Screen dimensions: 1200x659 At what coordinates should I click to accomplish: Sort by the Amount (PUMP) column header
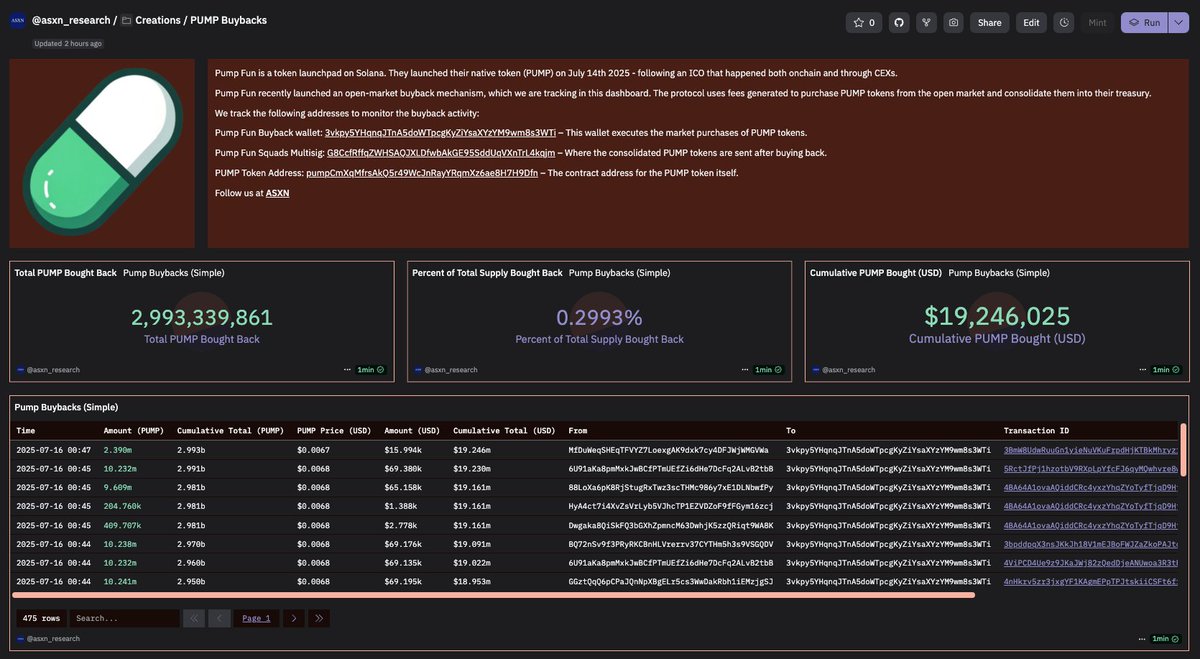pyautogui.click(x=133, y=431)
